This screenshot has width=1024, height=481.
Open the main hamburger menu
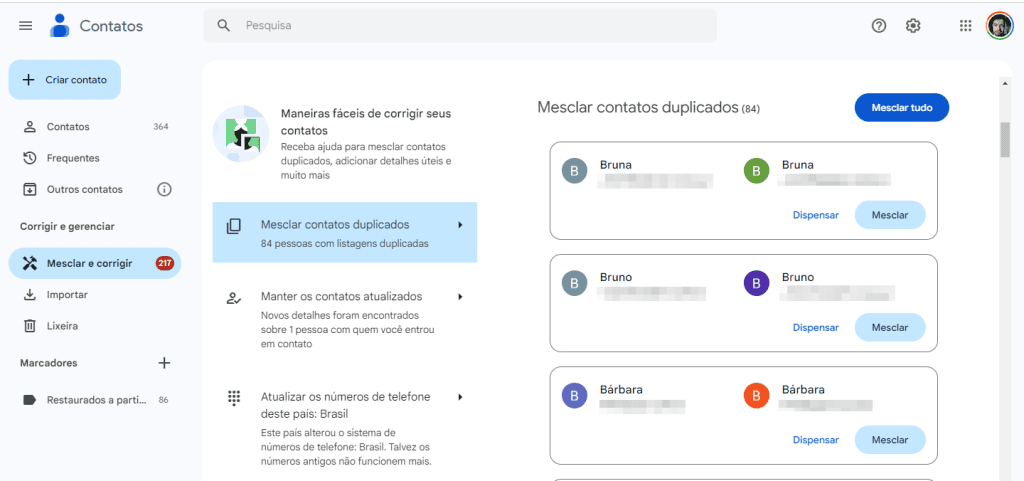click(25, 26)
